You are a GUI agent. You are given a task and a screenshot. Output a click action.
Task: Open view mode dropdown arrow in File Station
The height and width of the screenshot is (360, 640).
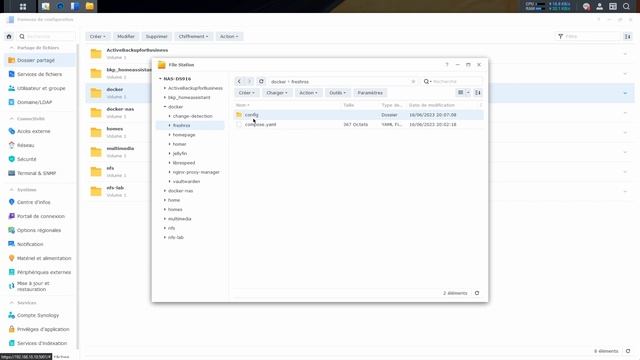tap(468, 93)
